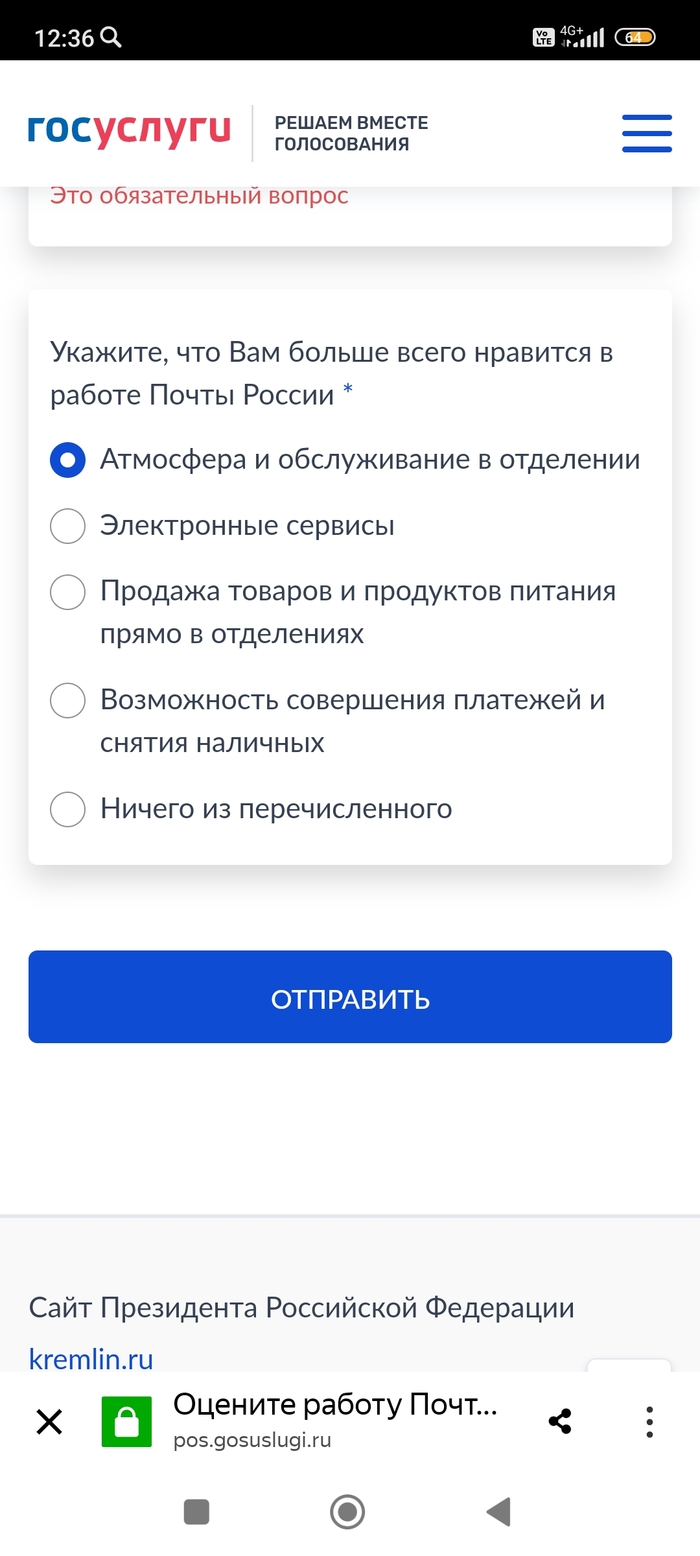Tap the pos.gosuslugi.ru page title bar
700x1556 pixels.
(335, 1420)
